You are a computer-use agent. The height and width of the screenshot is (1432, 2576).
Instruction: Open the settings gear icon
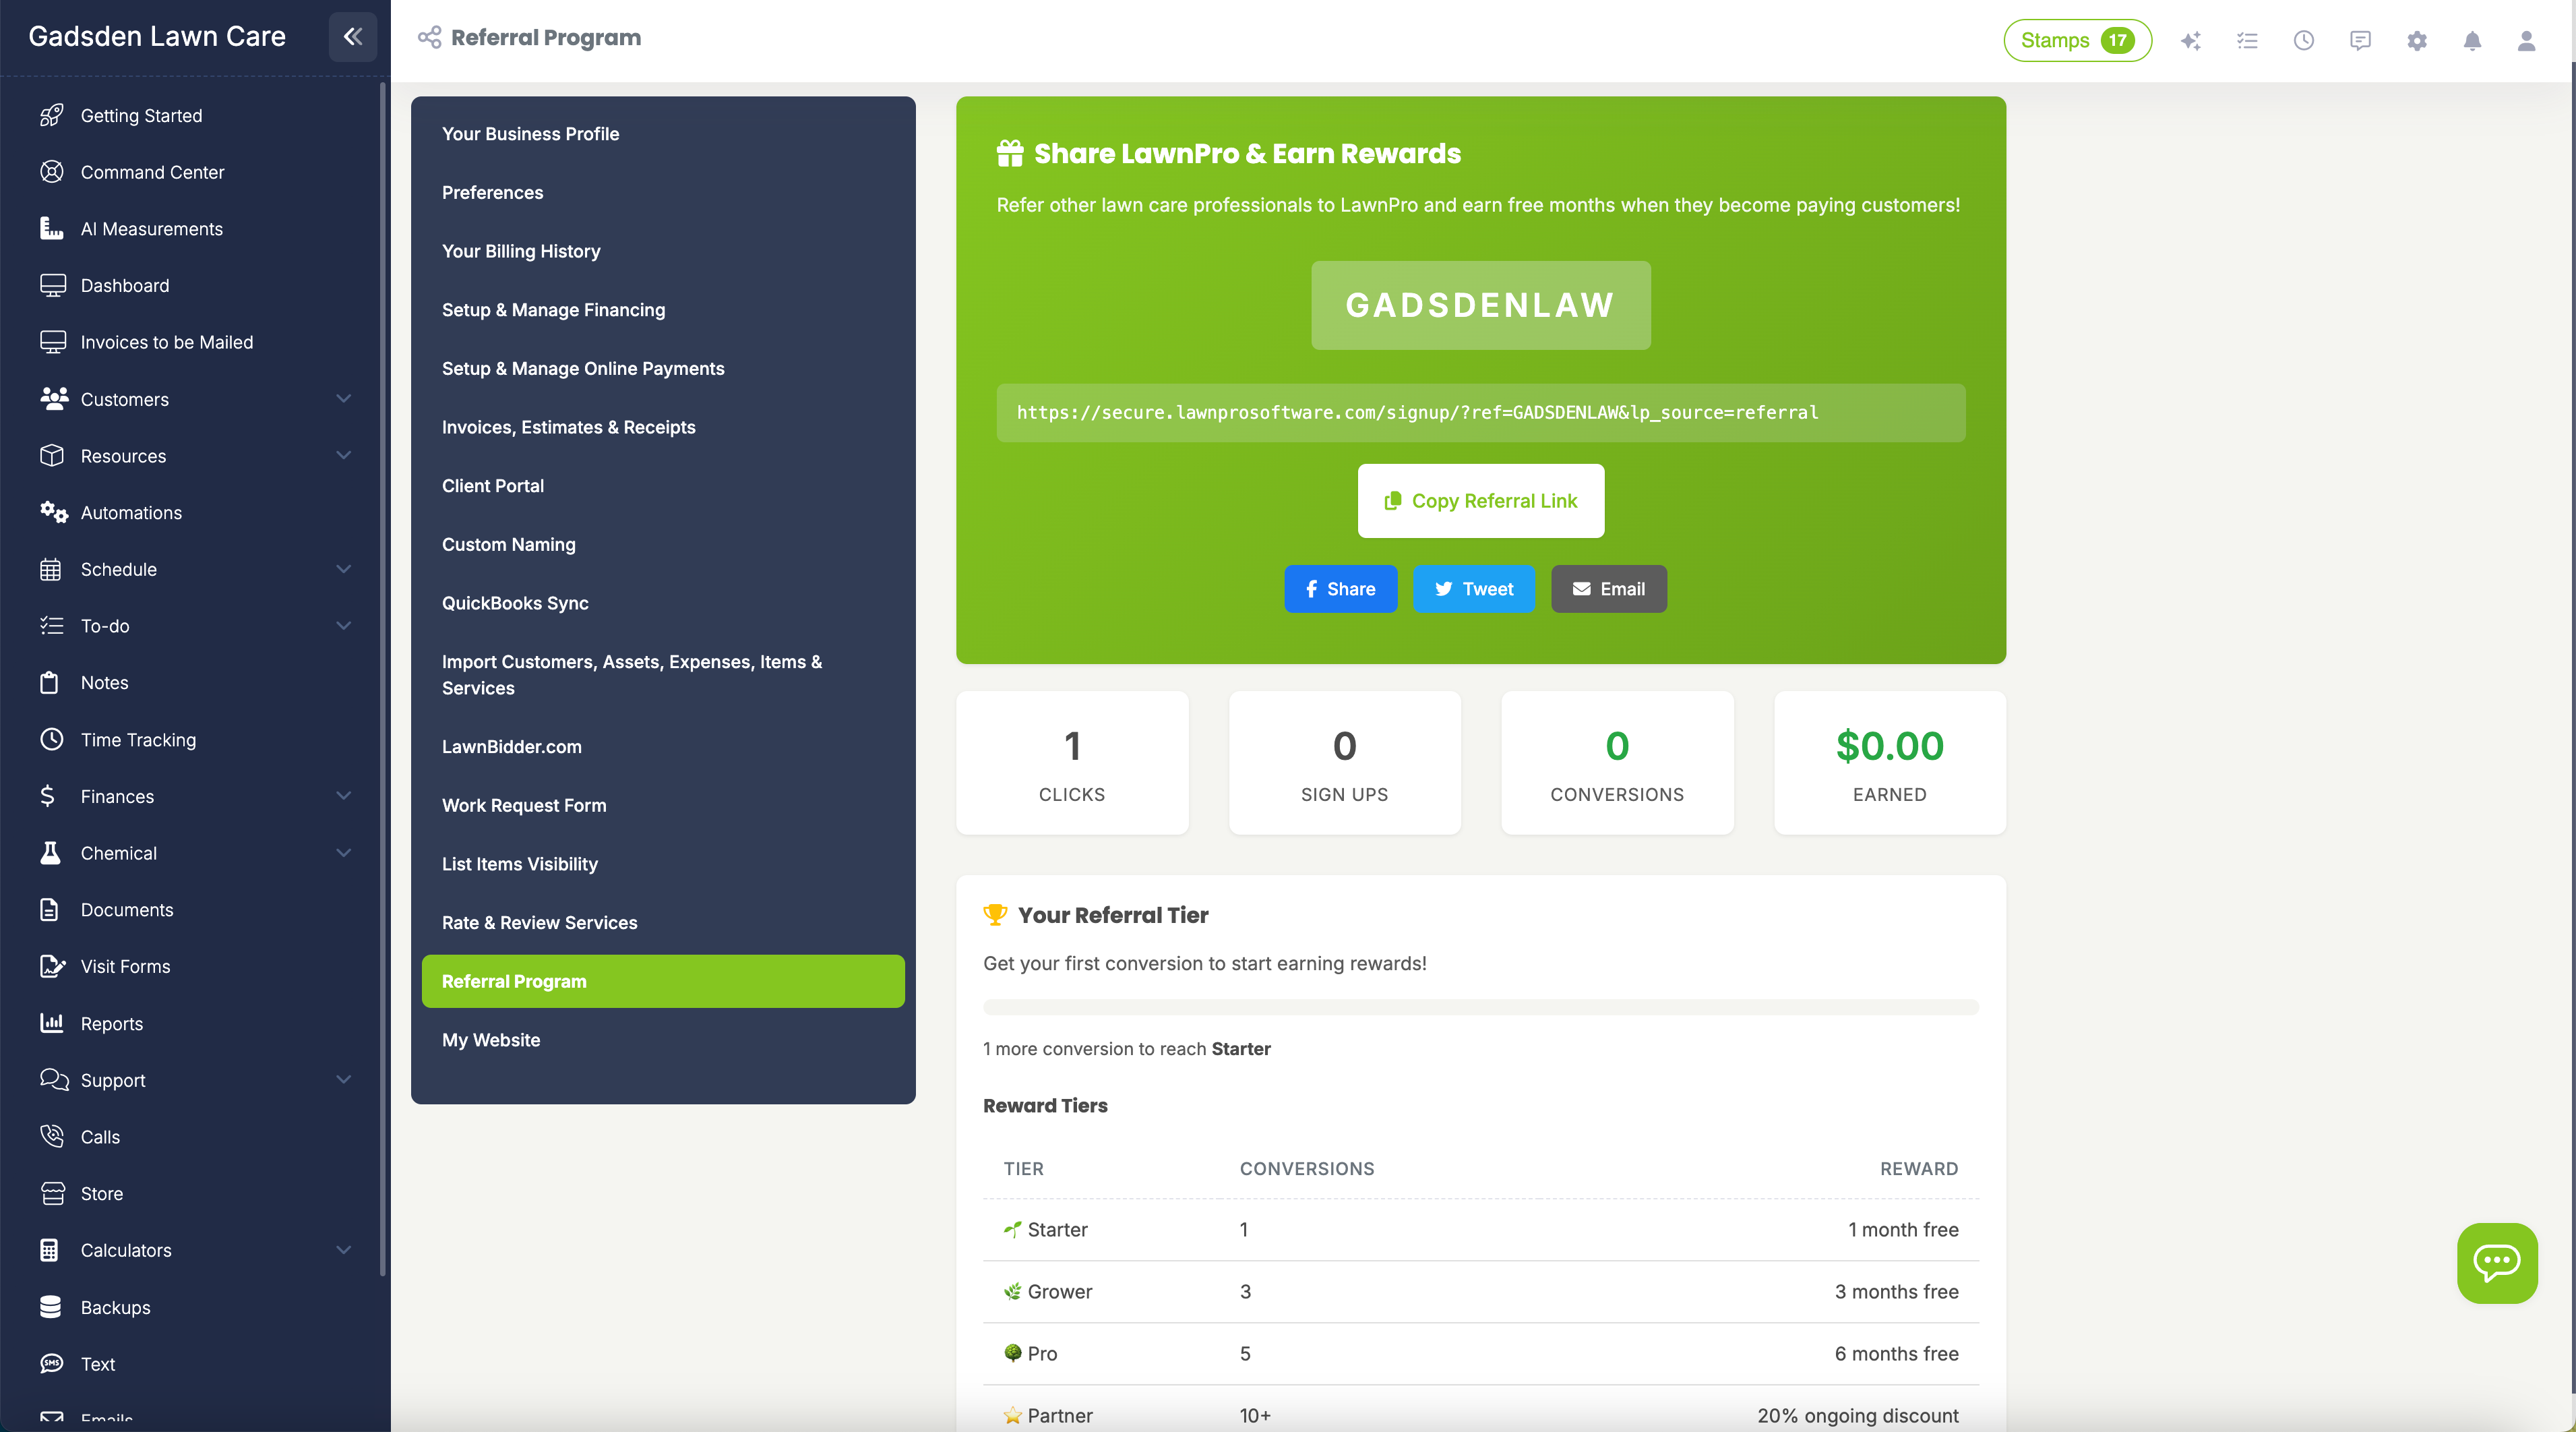pos(2417,41)
